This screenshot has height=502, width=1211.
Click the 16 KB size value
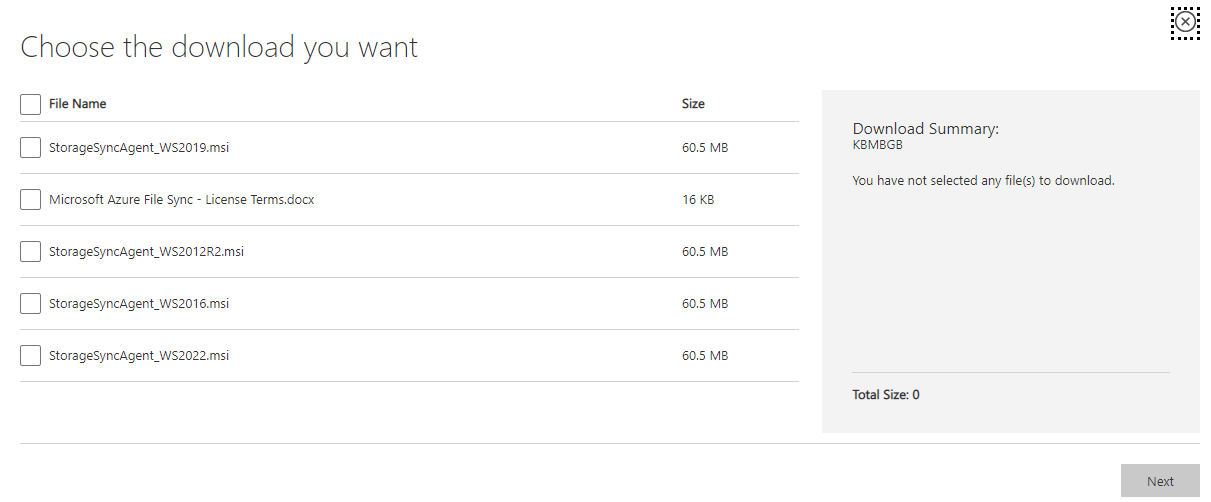[698, 200]
